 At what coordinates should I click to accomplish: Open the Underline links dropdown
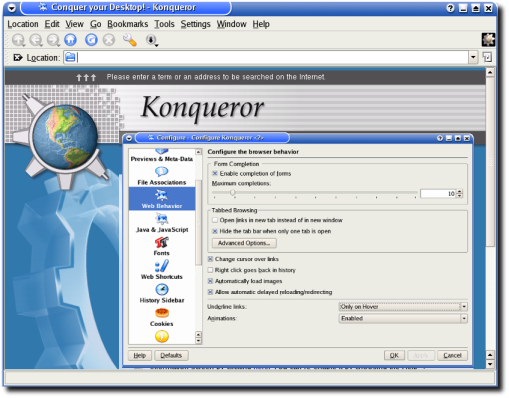pyautogui.click(x=403, y=307)
